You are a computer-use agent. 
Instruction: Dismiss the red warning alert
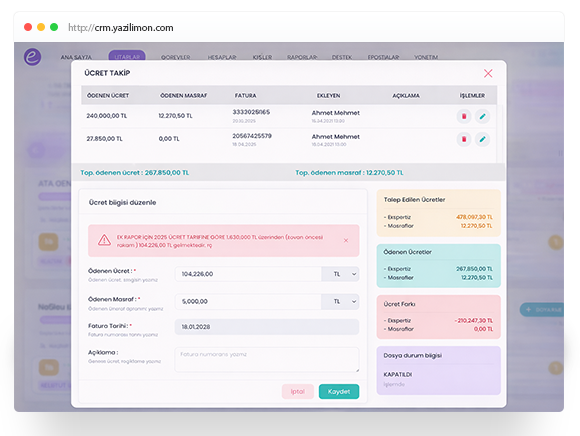pyautogui.click(x=346, y=240)
